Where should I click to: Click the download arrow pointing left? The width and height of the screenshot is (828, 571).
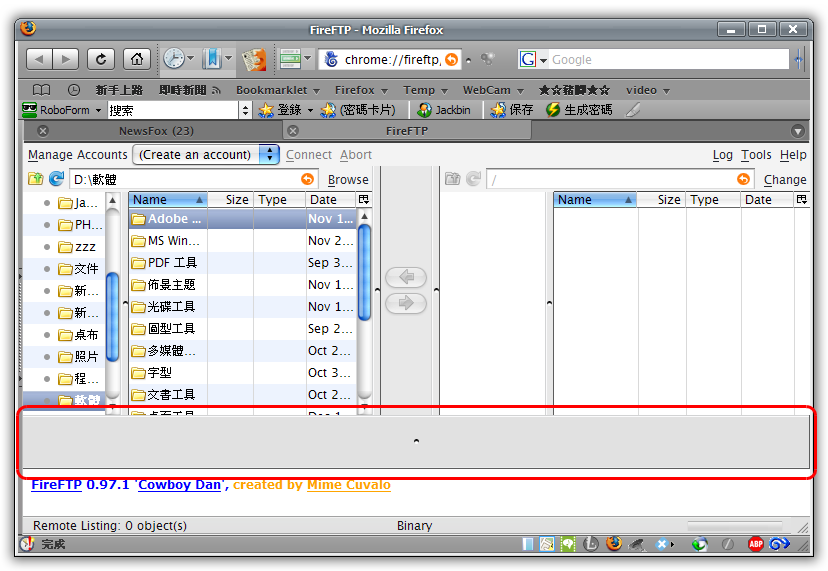pos(405,277)
